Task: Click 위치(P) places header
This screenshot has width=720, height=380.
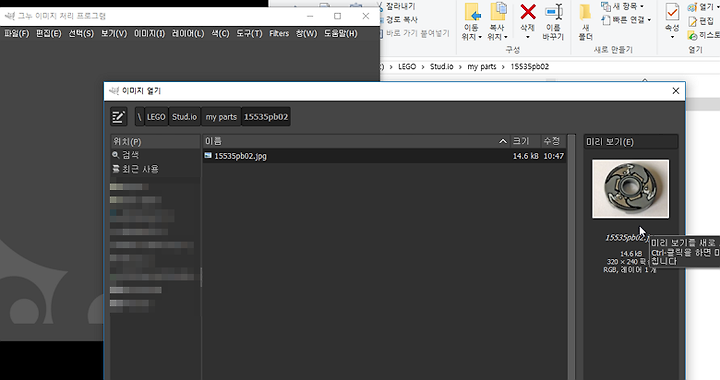Action: pyautogui.click(x=127, y=142)
